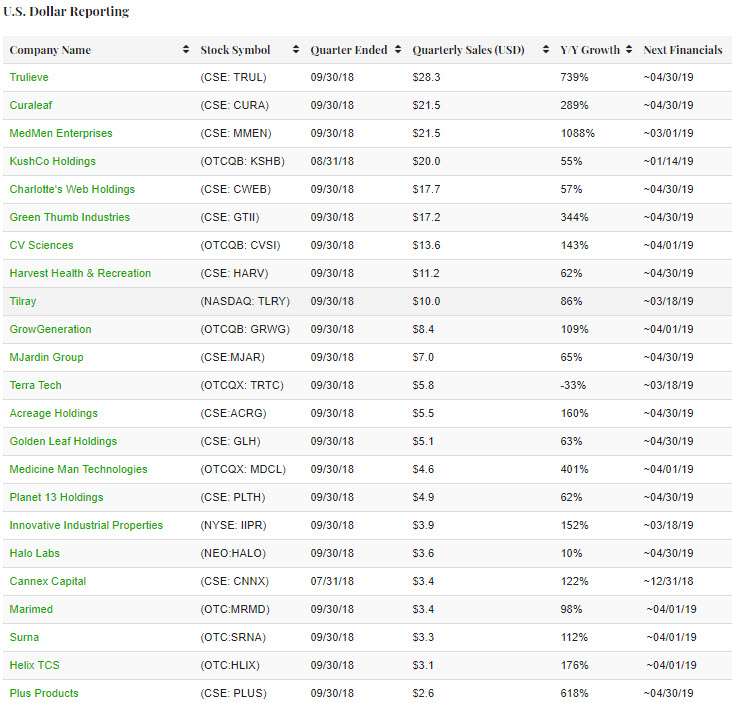Click the Next Financials column header
Viewport: 732px width, 703px height.
point(682,50)
